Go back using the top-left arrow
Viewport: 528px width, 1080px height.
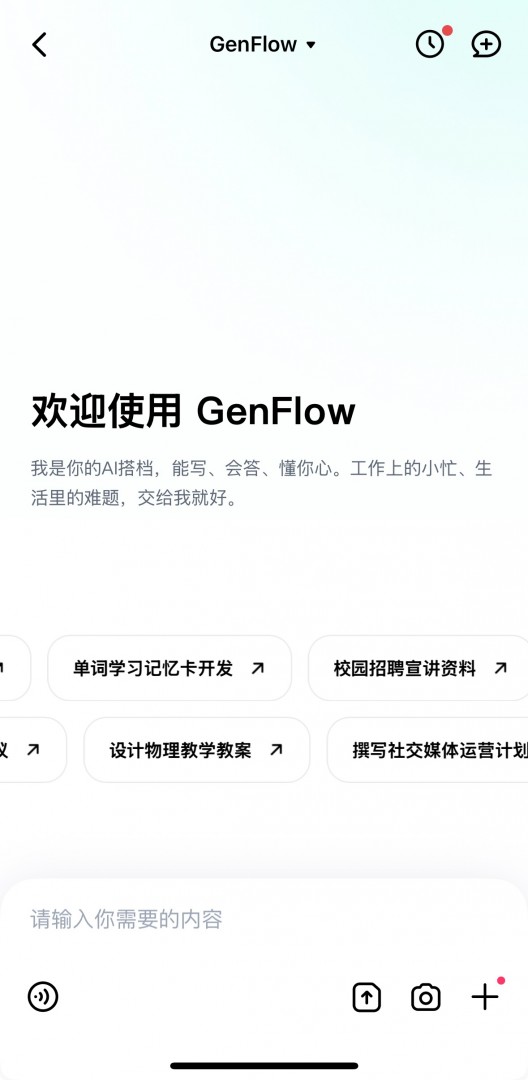[39, 45]
